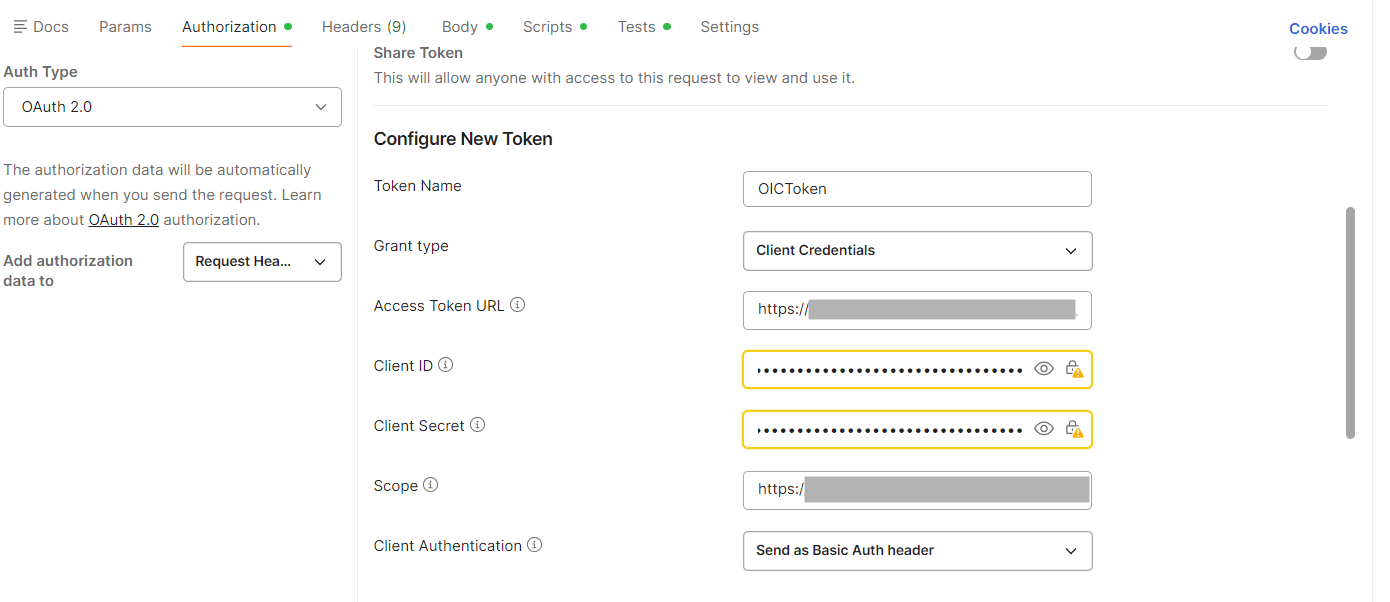
Task: Open the Auth Type OAuth 2.0 dropdown
Action: click(173, 107)
